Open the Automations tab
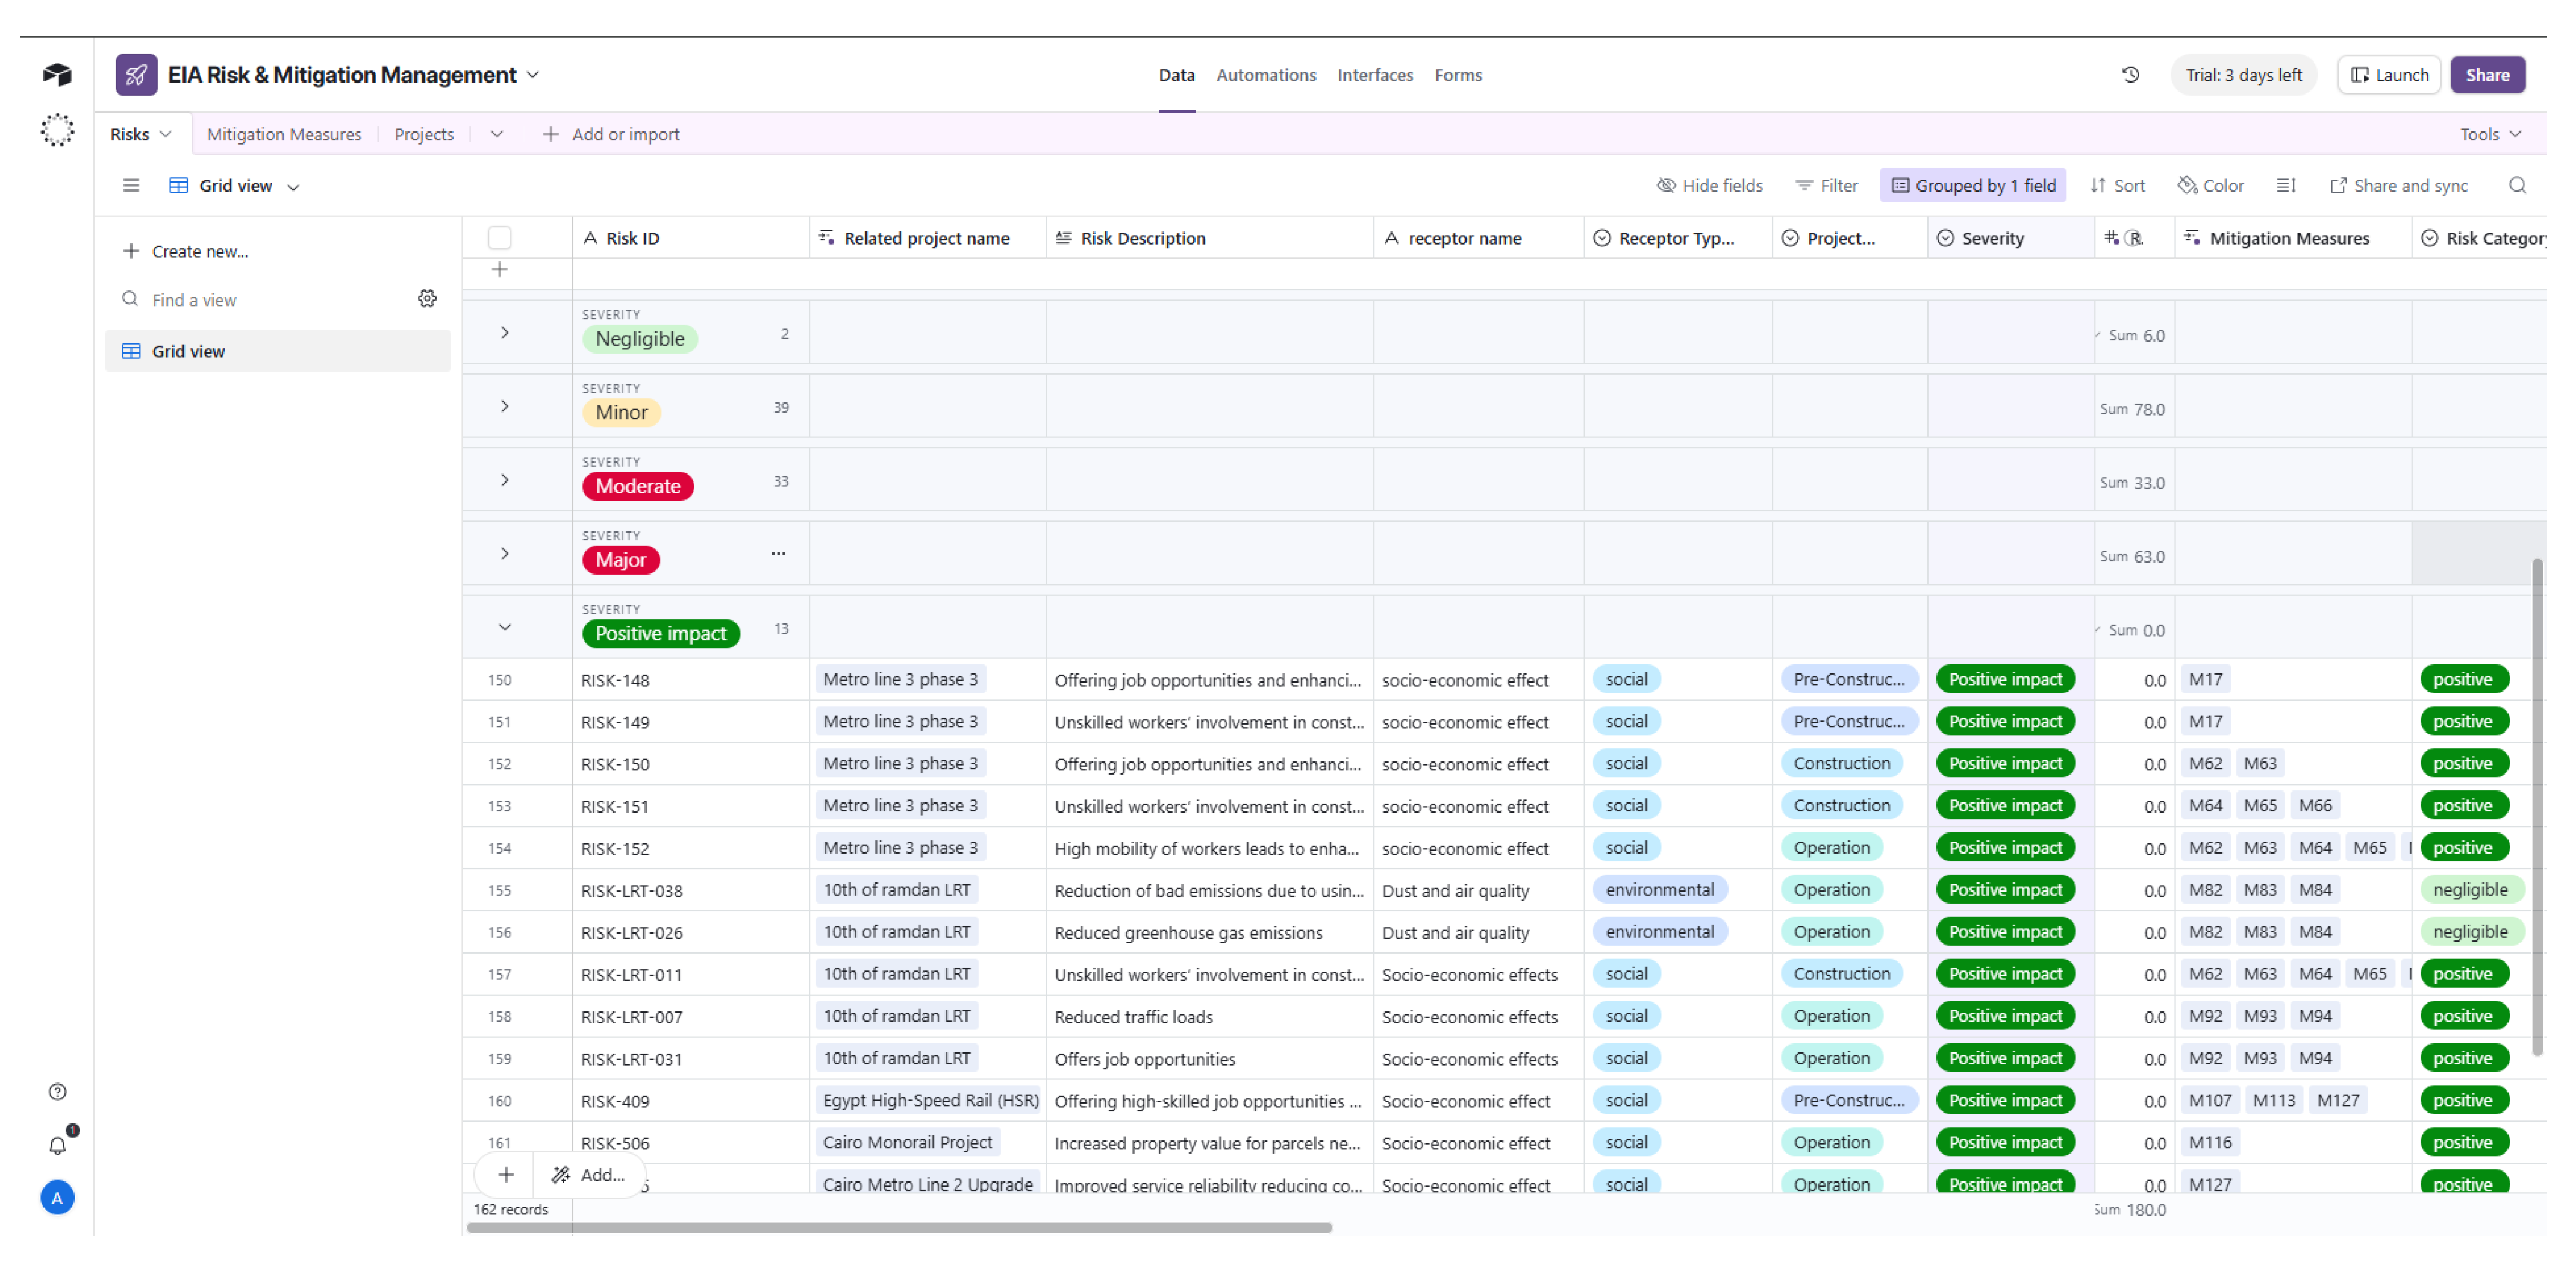Screen dimensions: 2576x1262 point(1265,75)
